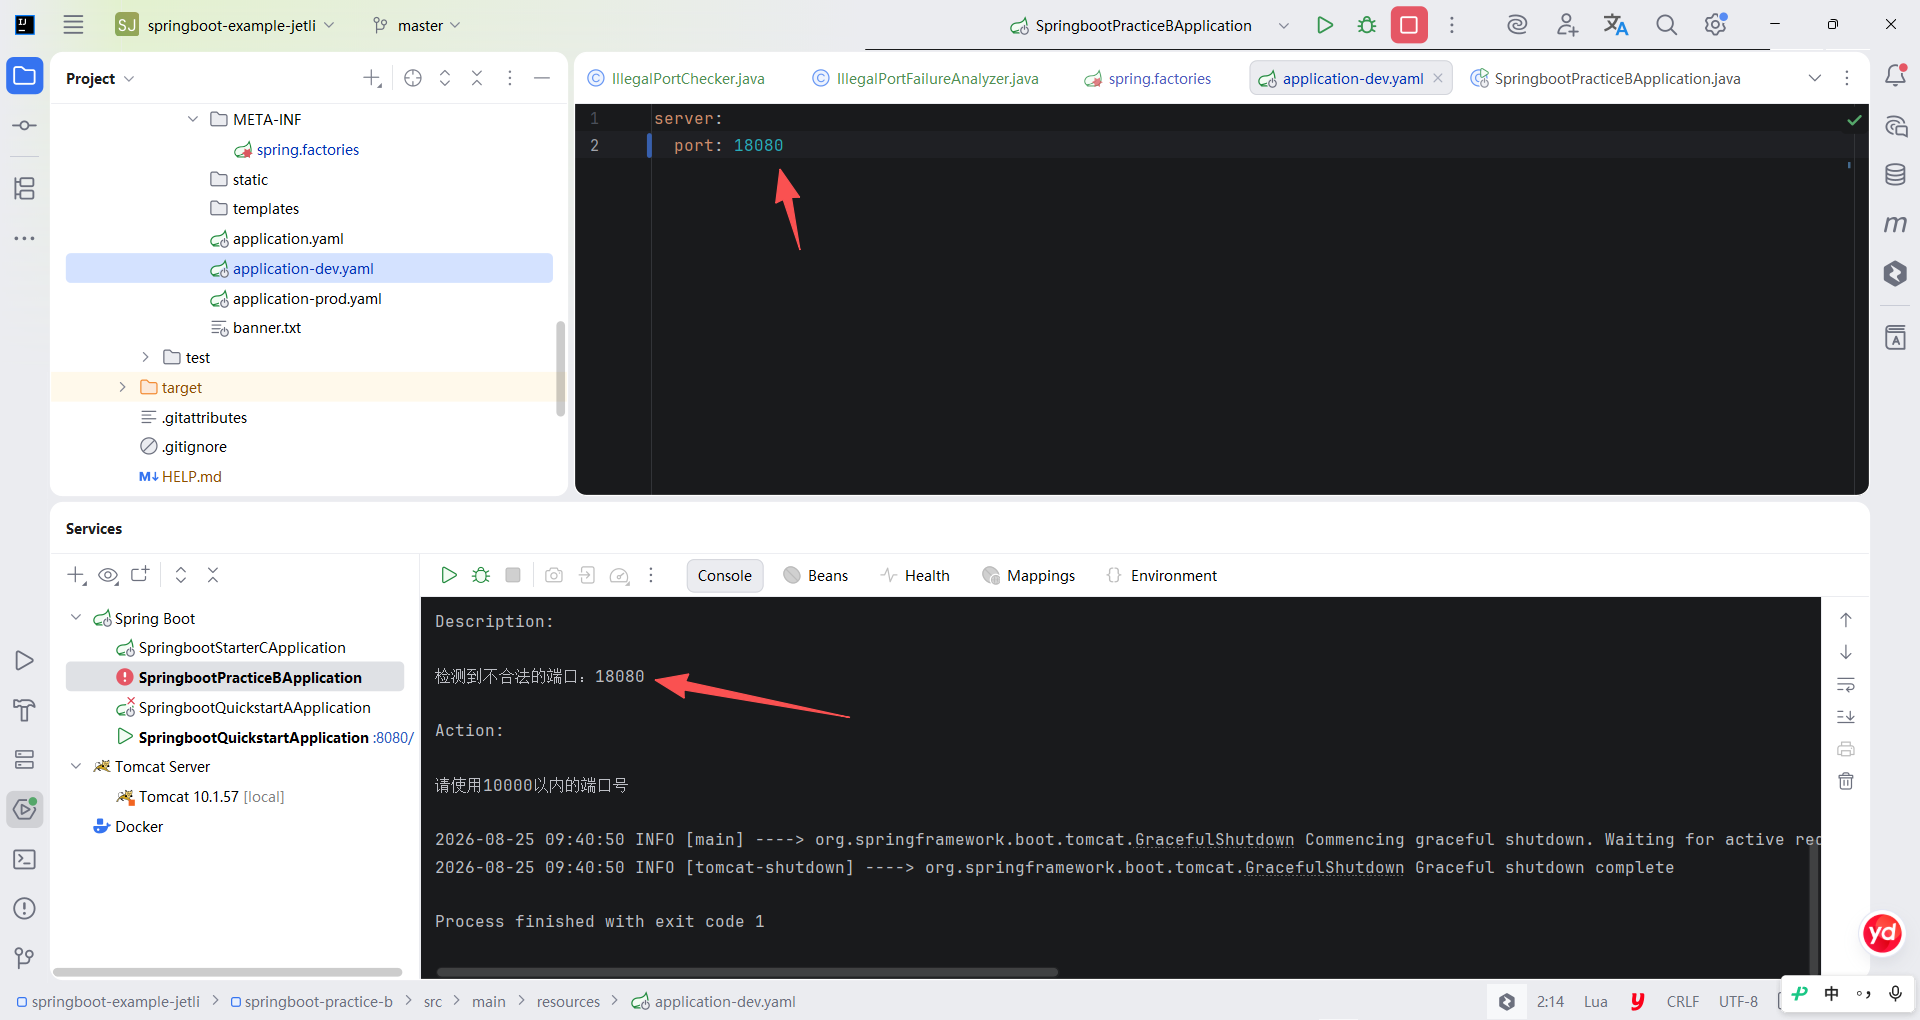The image size is (1920, 1020).
Task: Debug service in Services toolbar
Action: coord(481,575)
